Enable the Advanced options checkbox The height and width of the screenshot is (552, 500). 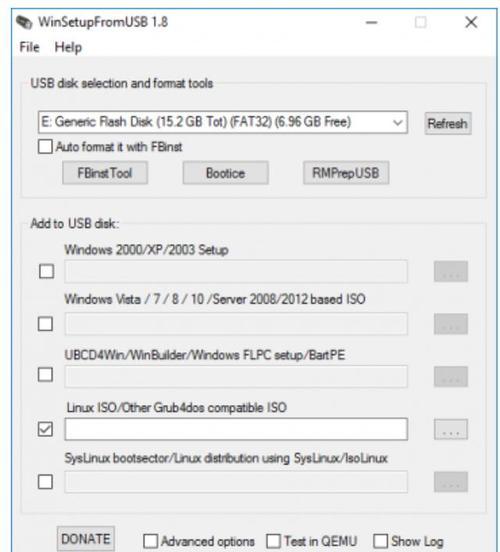pyautogui.click(x=151, y=541)
